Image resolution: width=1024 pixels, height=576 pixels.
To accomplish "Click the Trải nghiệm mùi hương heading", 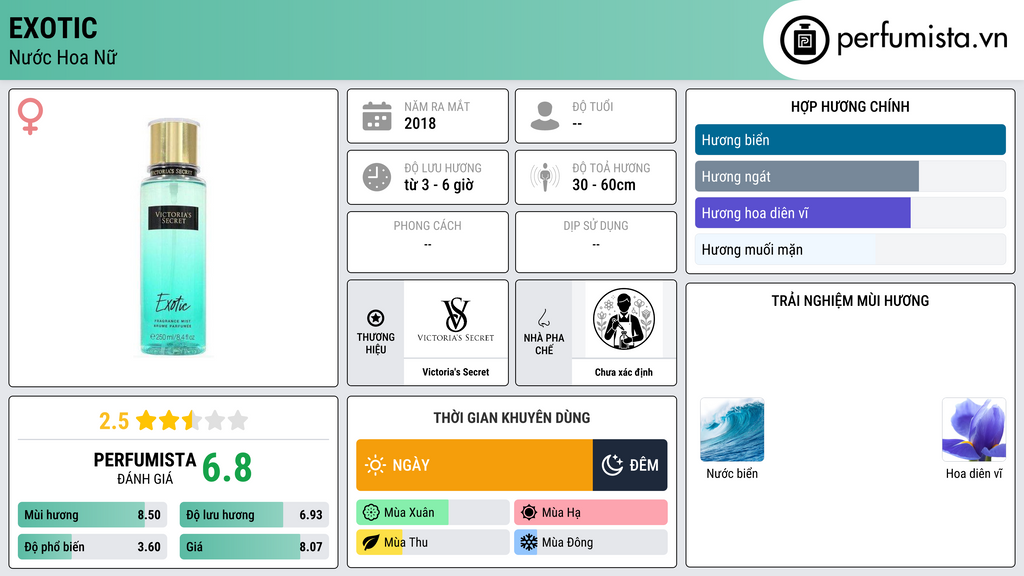I will tap(850, 300).
